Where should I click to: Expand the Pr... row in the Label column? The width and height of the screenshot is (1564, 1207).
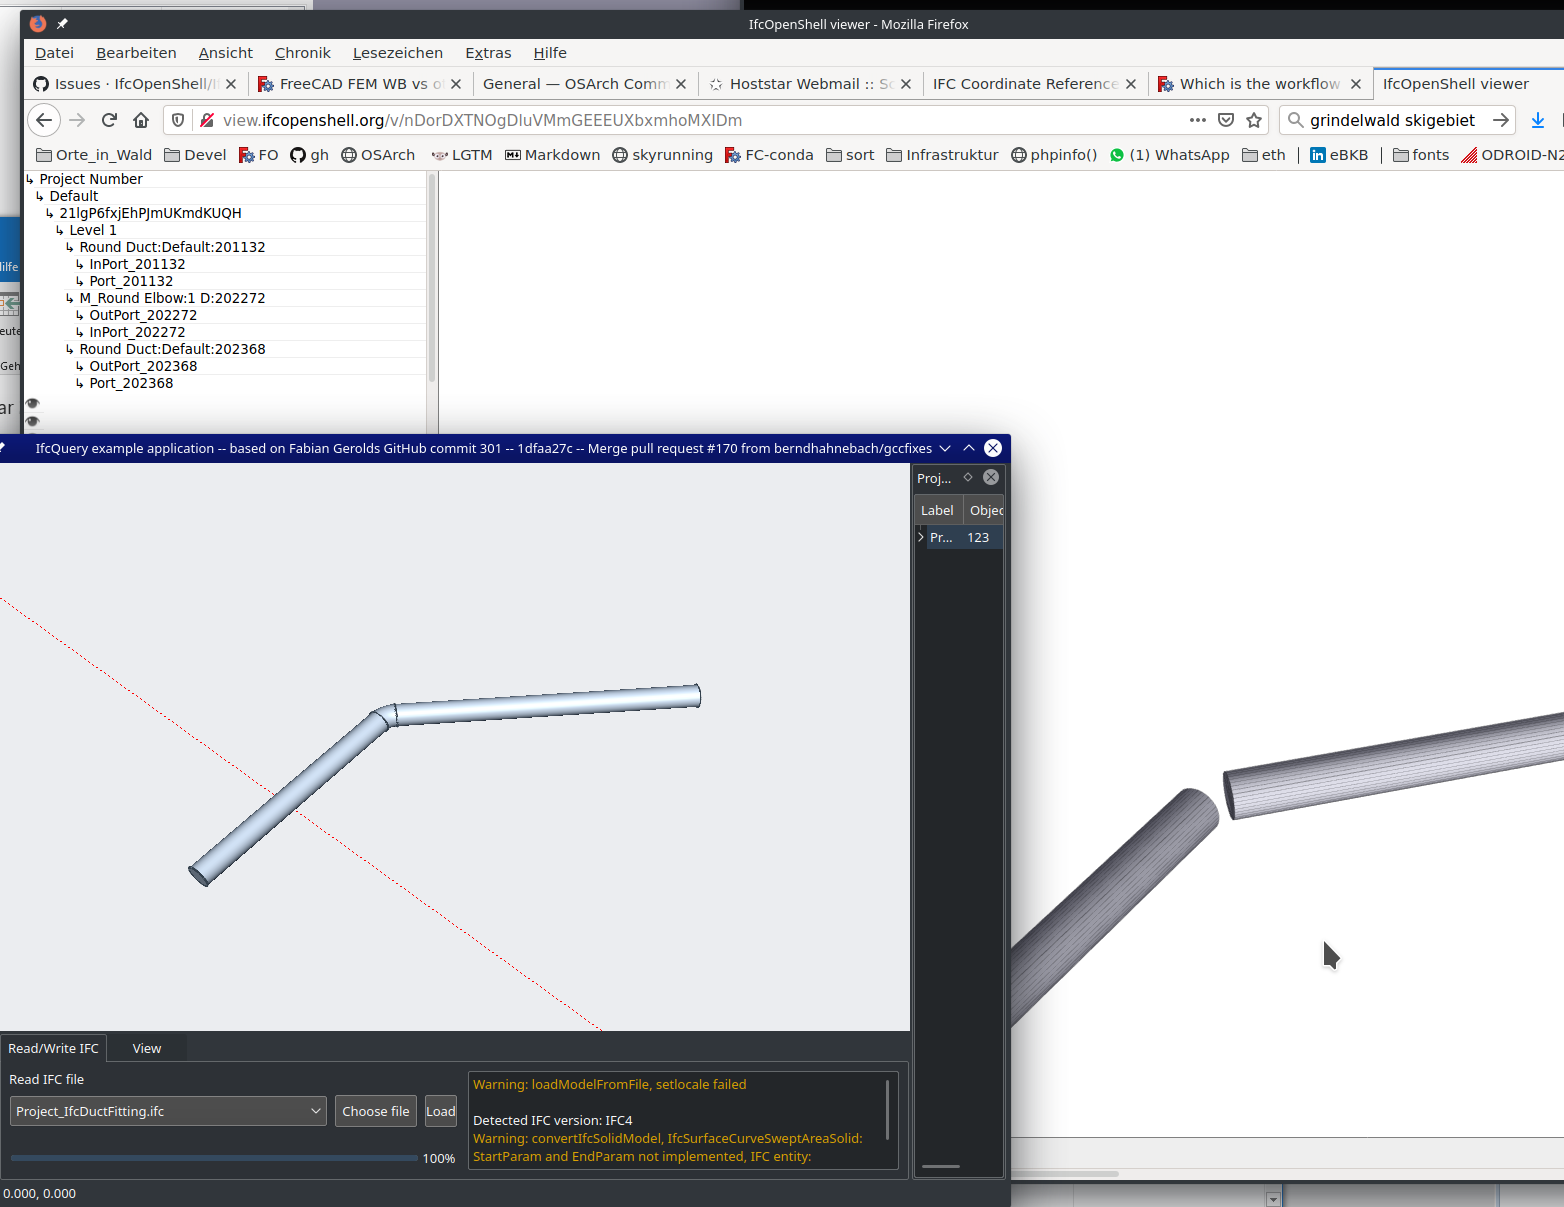920,537
